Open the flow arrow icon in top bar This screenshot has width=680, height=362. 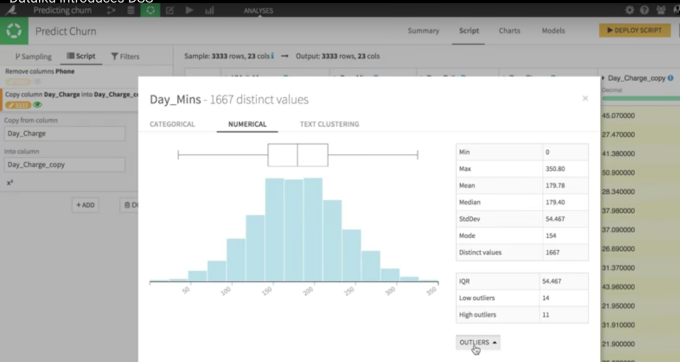point(111,10)
